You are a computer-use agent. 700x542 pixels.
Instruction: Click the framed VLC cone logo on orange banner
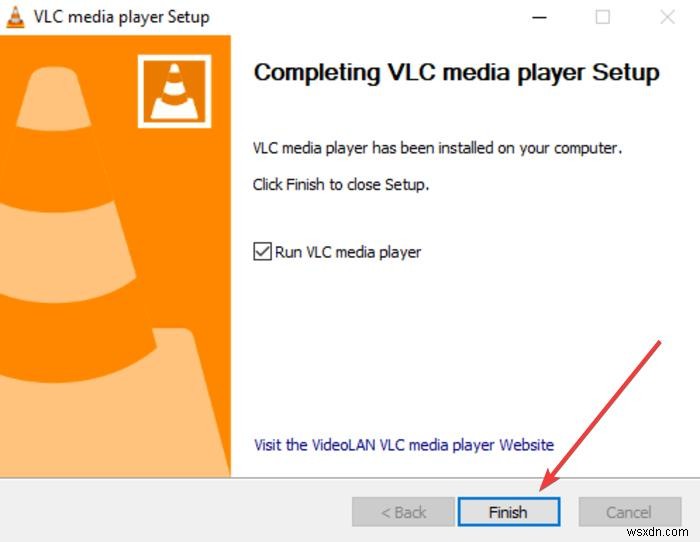coord(175,91)
